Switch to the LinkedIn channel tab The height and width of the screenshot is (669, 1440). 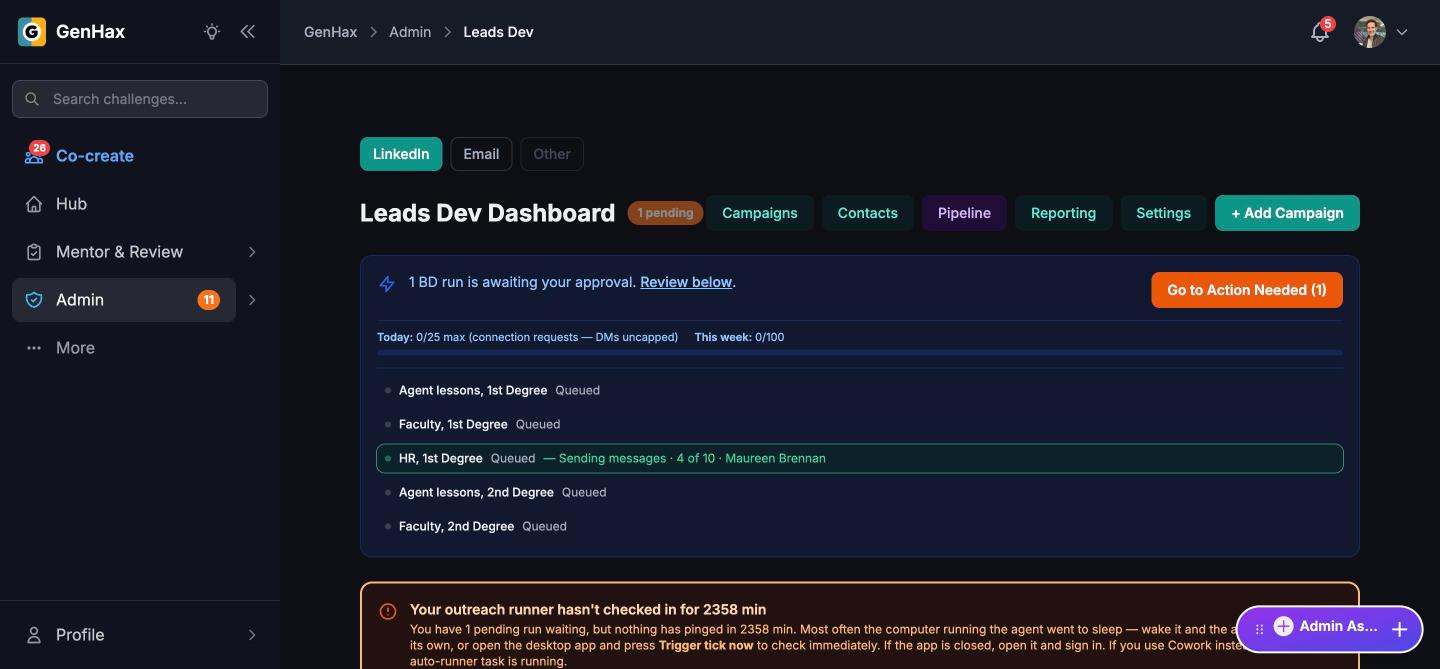(x=401, y=154)
